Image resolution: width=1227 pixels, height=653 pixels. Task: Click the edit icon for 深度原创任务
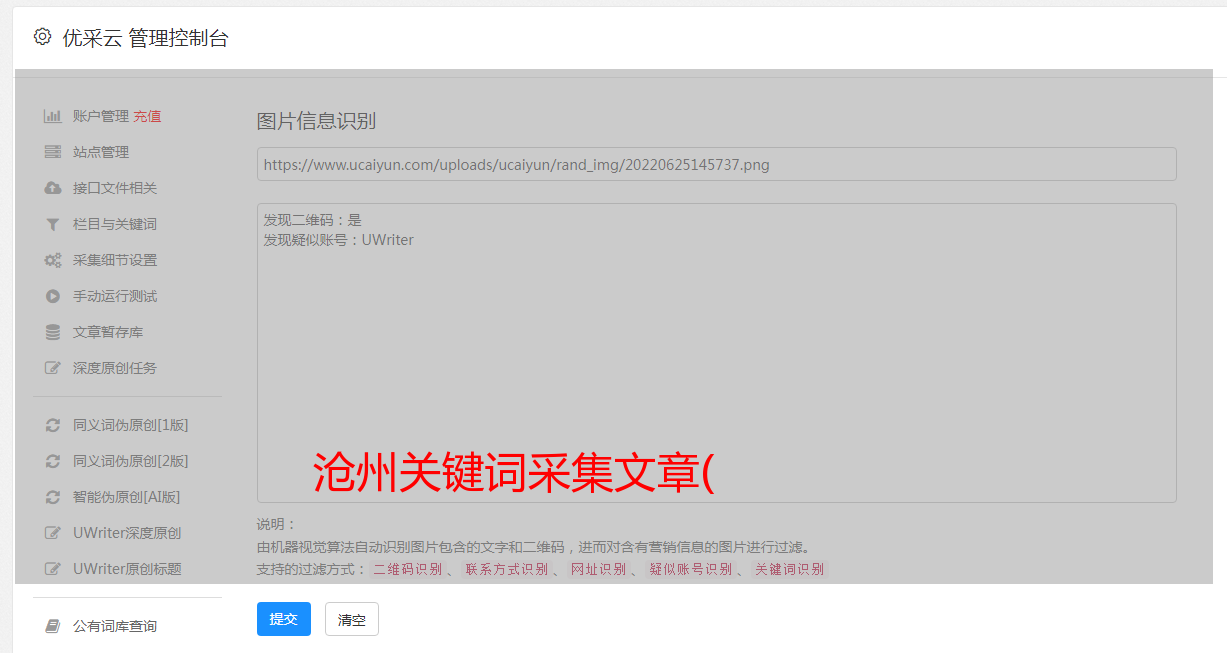pos(53,368)
